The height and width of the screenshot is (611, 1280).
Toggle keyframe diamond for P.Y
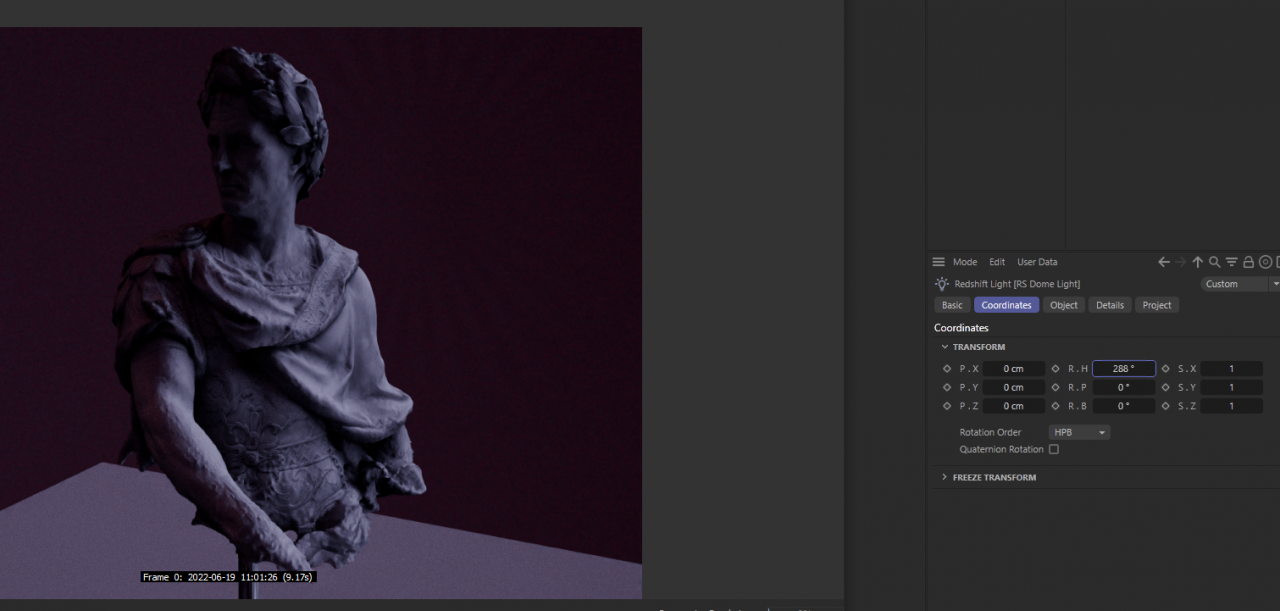click(x=947, y=387)
